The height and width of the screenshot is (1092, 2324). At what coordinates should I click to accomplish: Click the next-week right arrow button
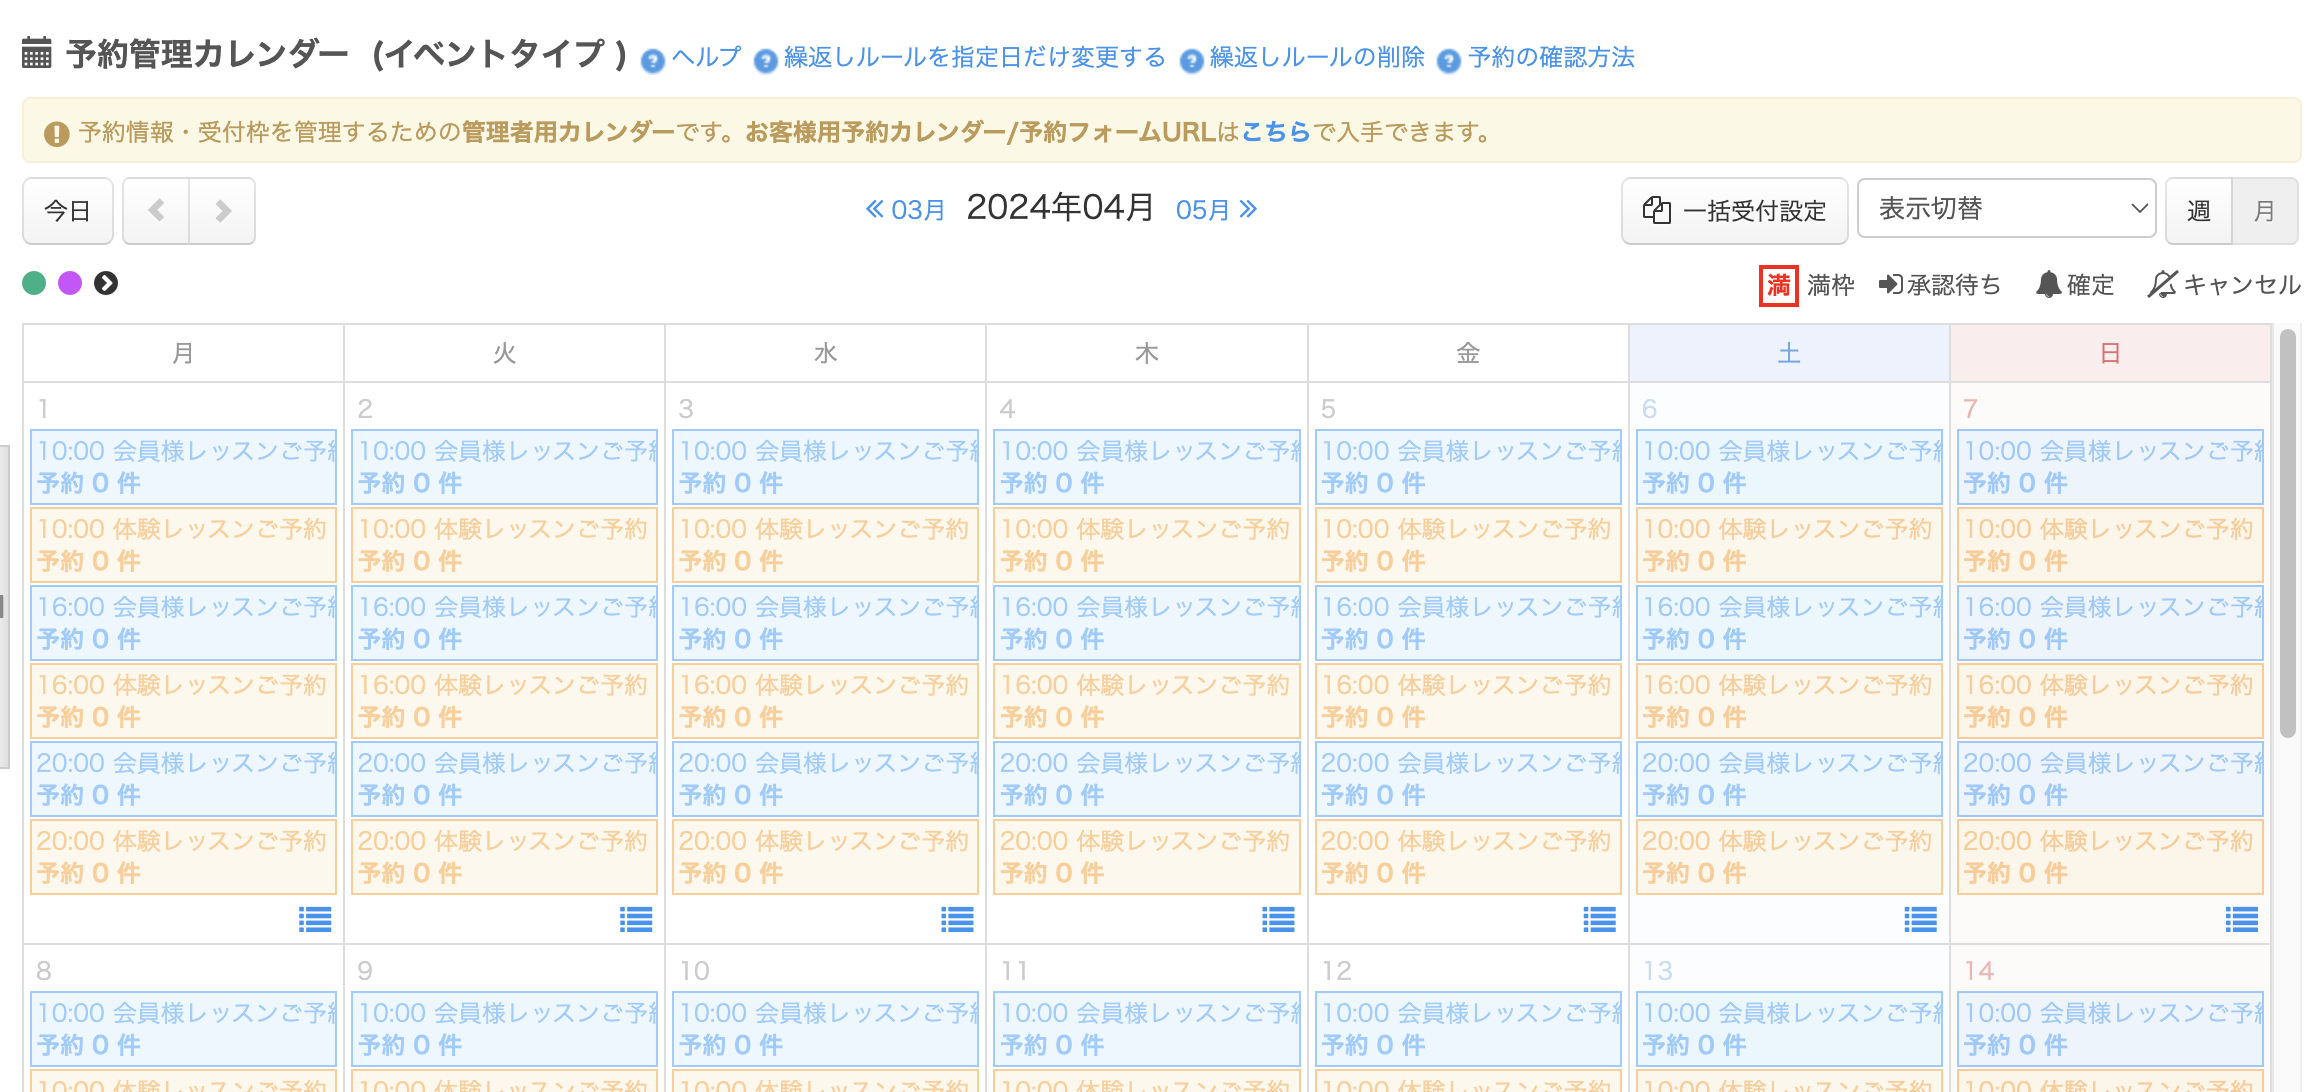tap(222, 211)
